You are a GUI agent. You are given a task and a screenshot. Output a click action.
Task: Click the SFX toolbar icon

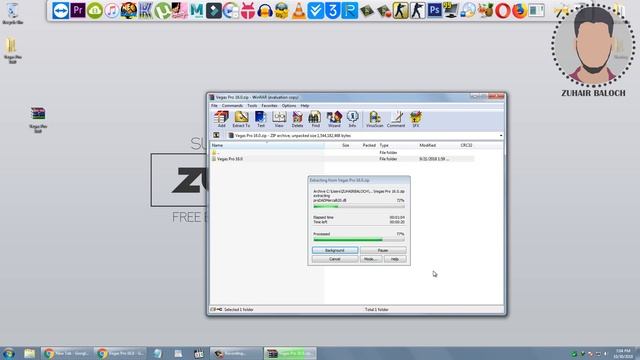click(x=416, y=119)
